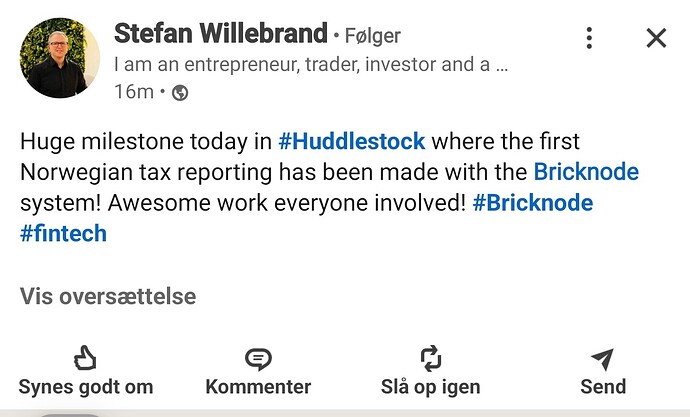Screen dimensions: 690x417
Task: Open the Stefan Willebrand name link
Action: (220, 33)
